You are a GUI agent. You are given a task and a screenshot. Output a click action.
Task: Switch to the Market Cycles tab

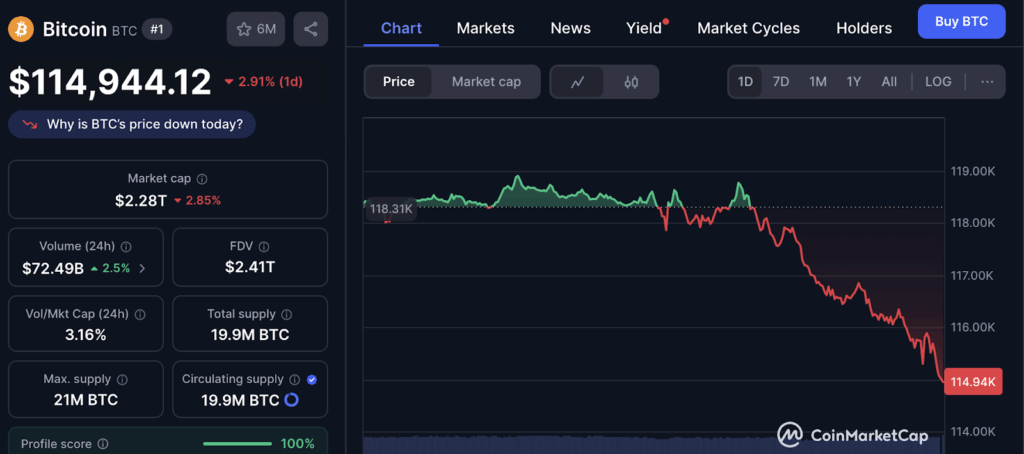pyautogui.click(x=748, y=28)
